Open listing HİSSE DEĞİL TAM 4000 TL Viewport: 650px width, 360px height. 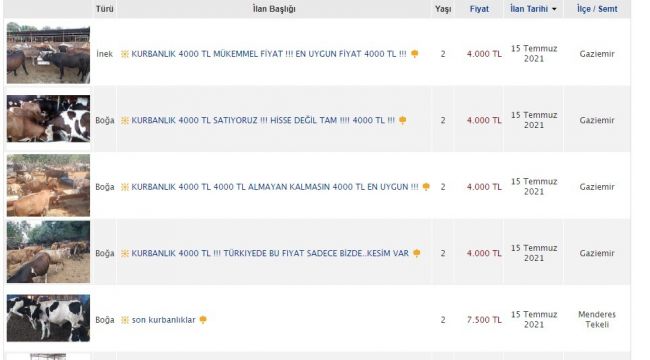coord(263,121)
